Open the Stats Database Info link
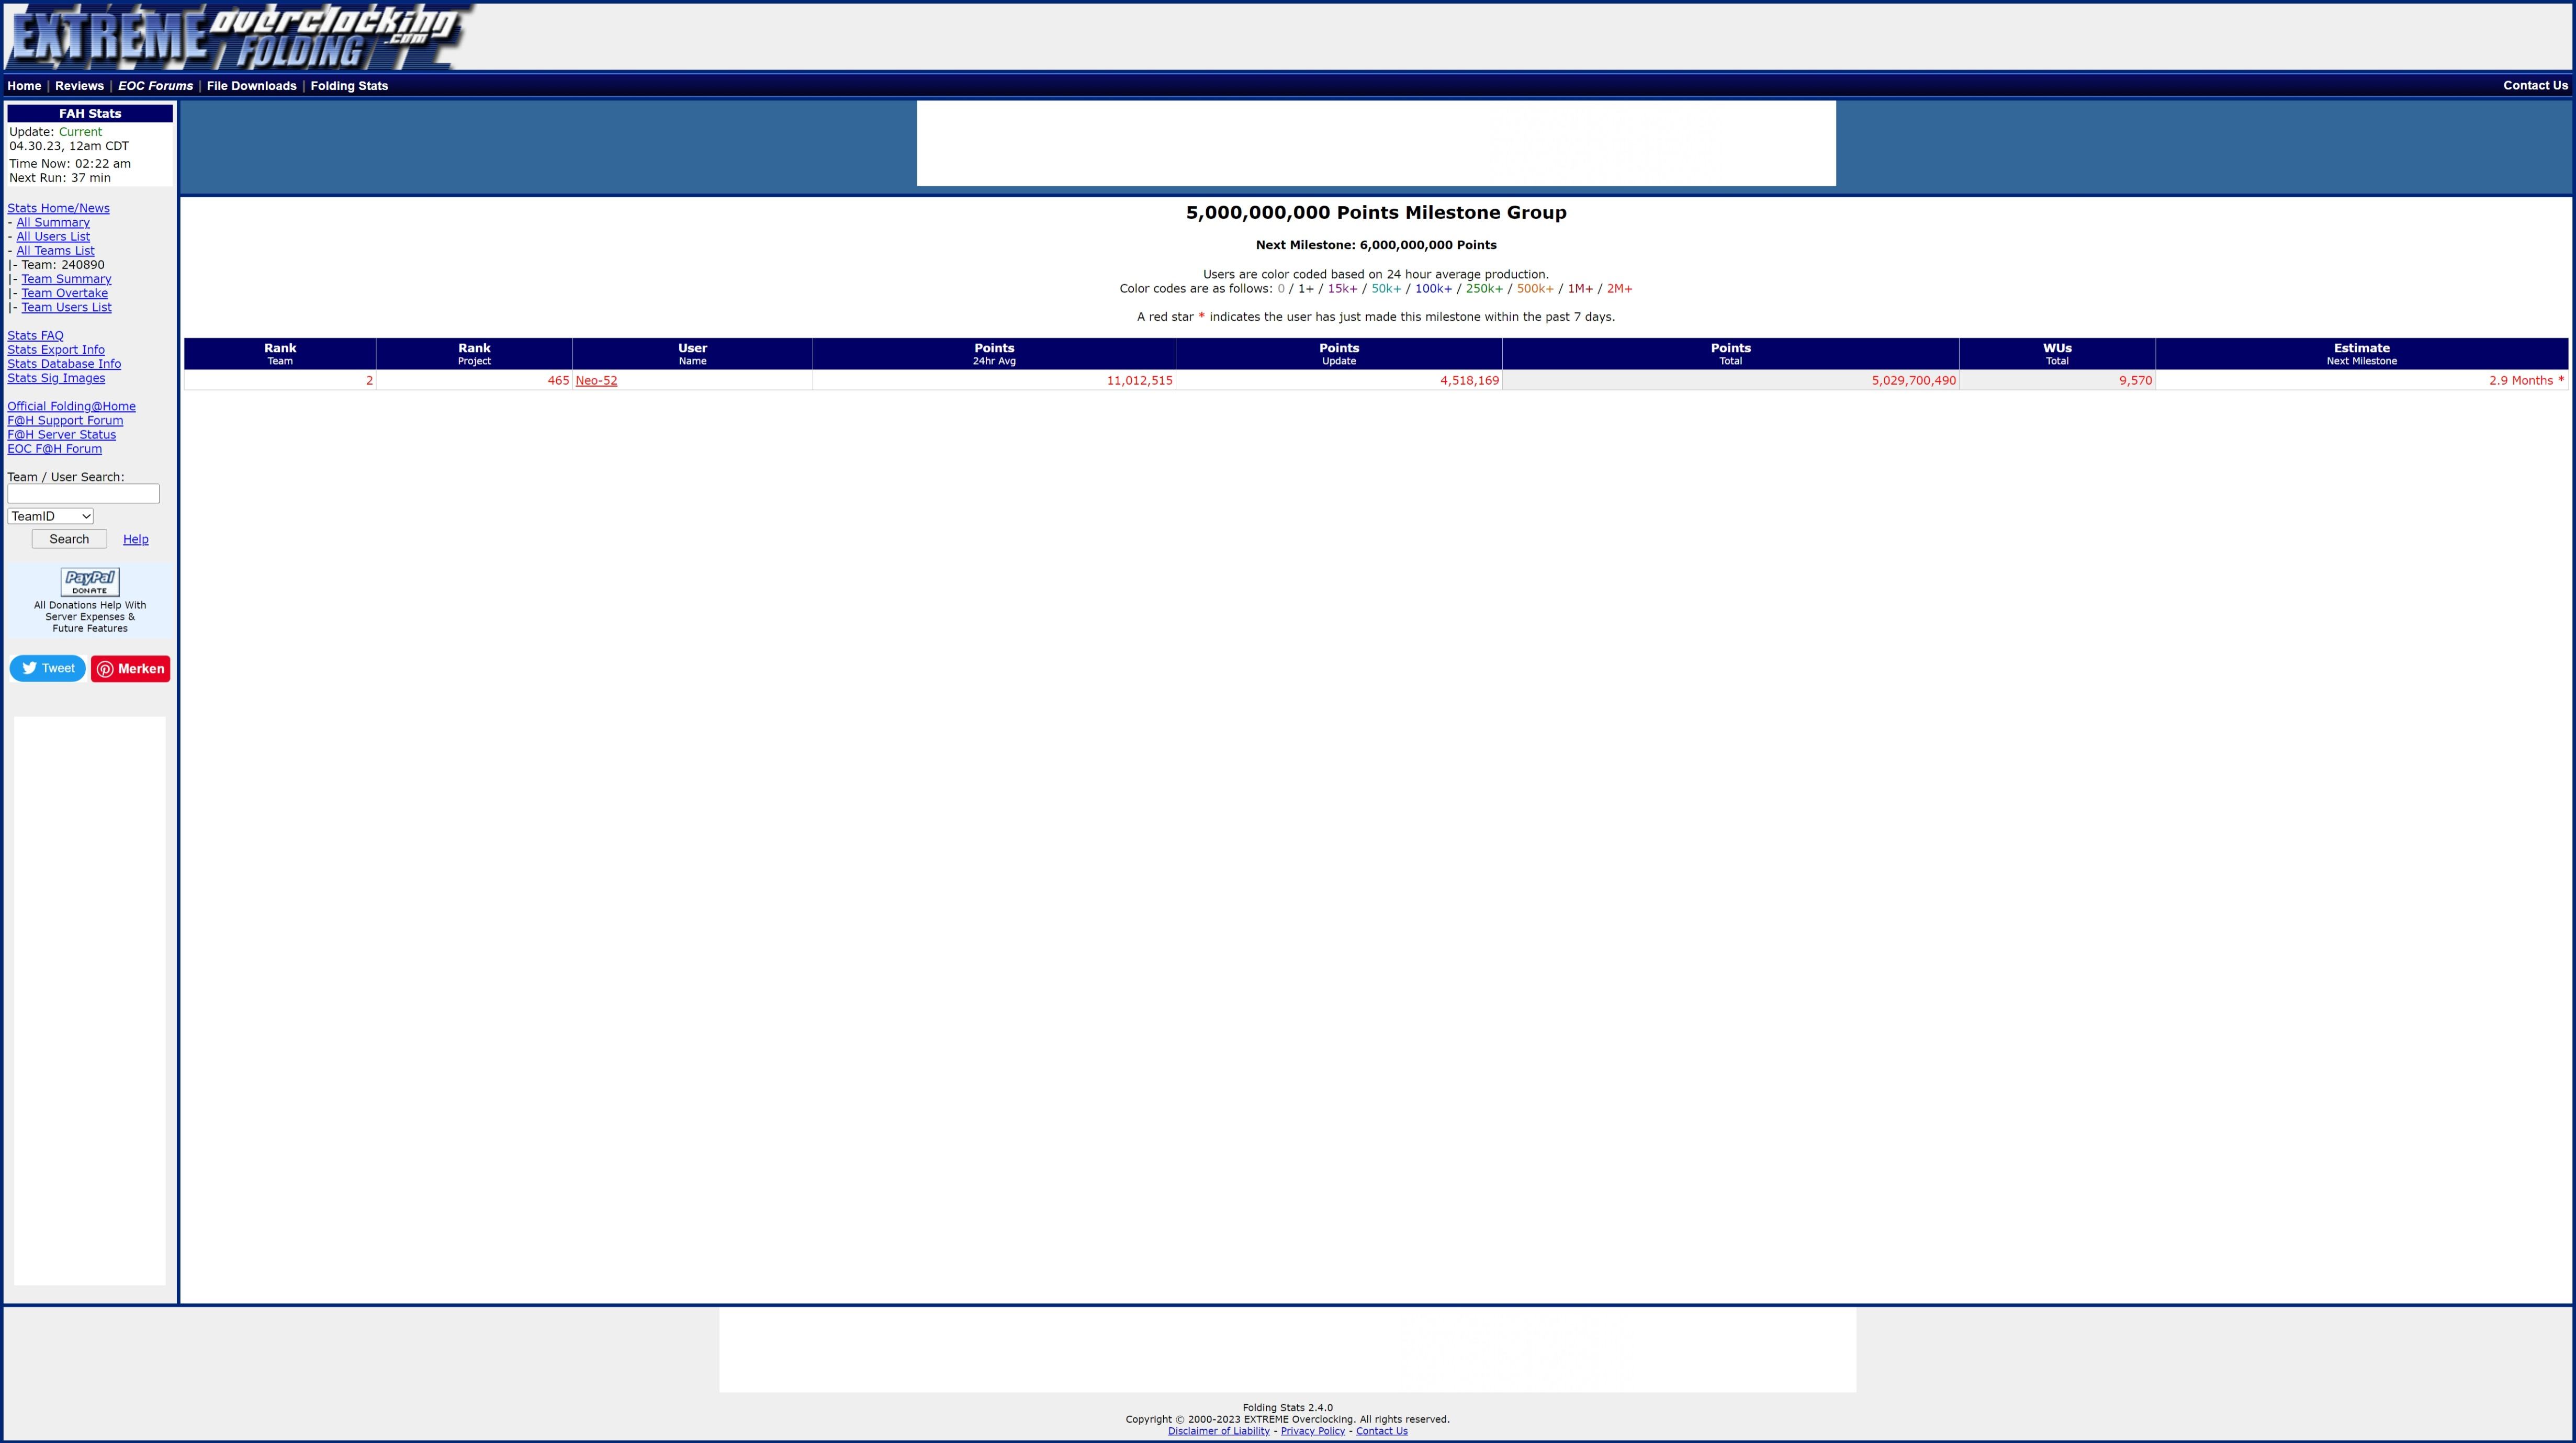Viewport: 2576px width, 1443px height. 64,364
